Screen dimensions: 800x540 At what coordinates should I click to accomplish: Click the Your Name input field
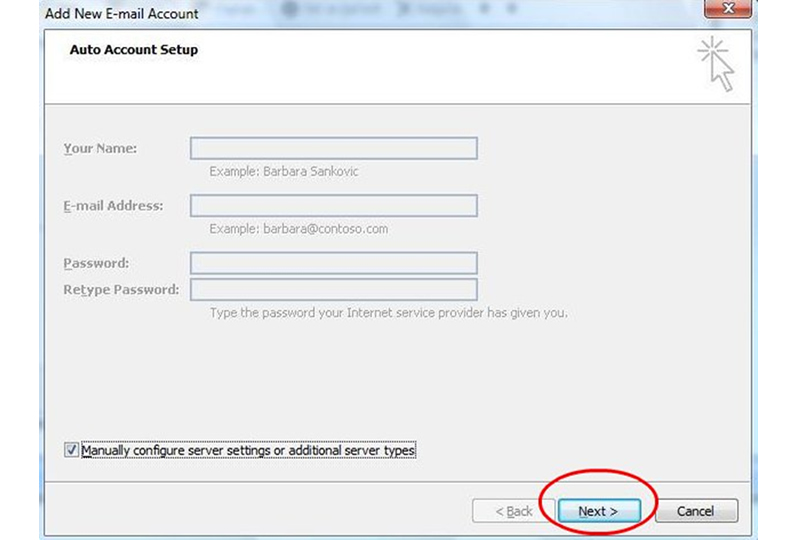coord(333,149)
